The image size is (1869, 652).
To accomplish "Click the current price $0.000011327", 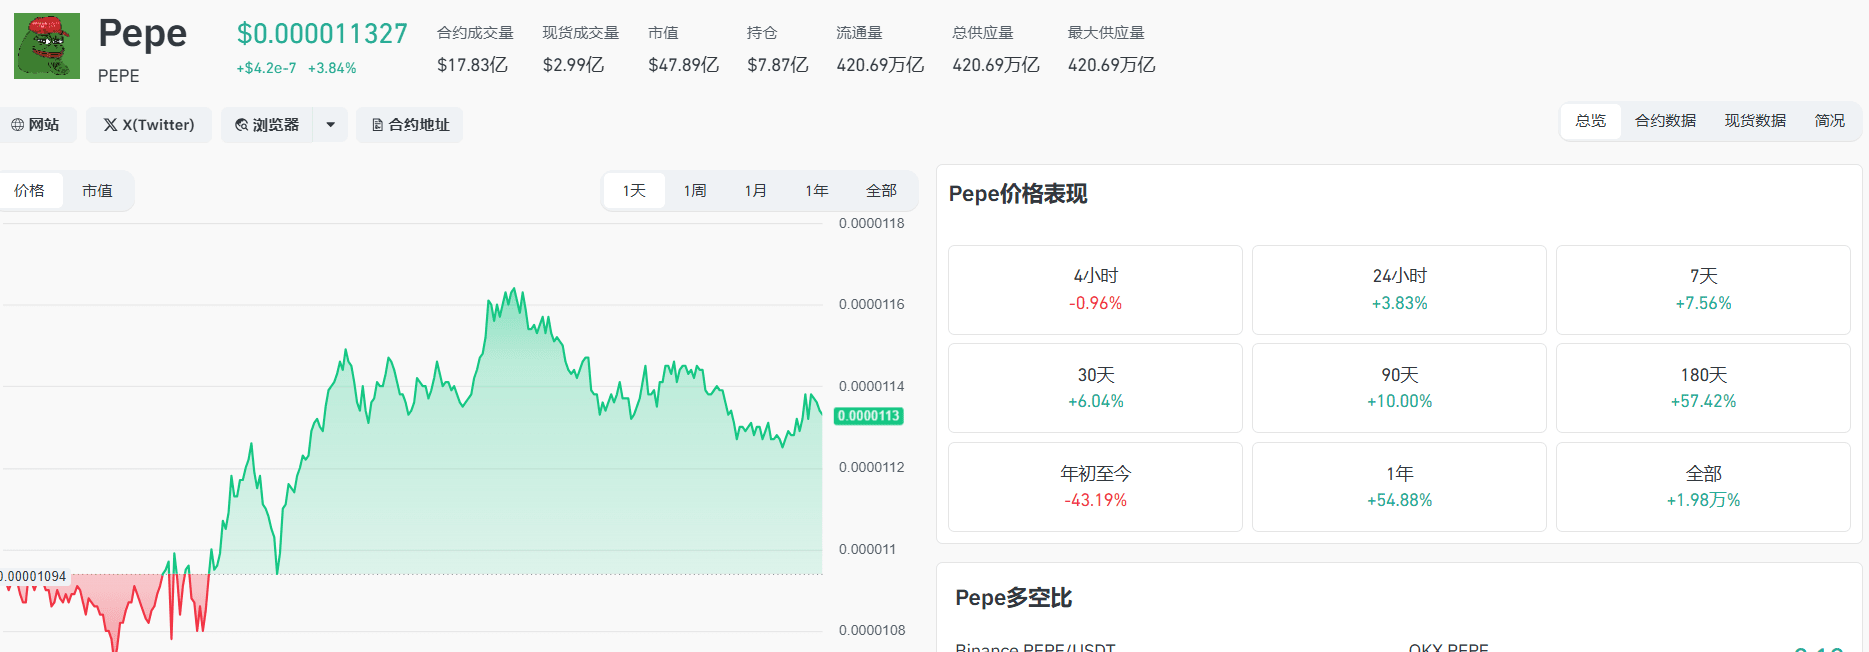I will pyautogui.click(x=322, y=34).
